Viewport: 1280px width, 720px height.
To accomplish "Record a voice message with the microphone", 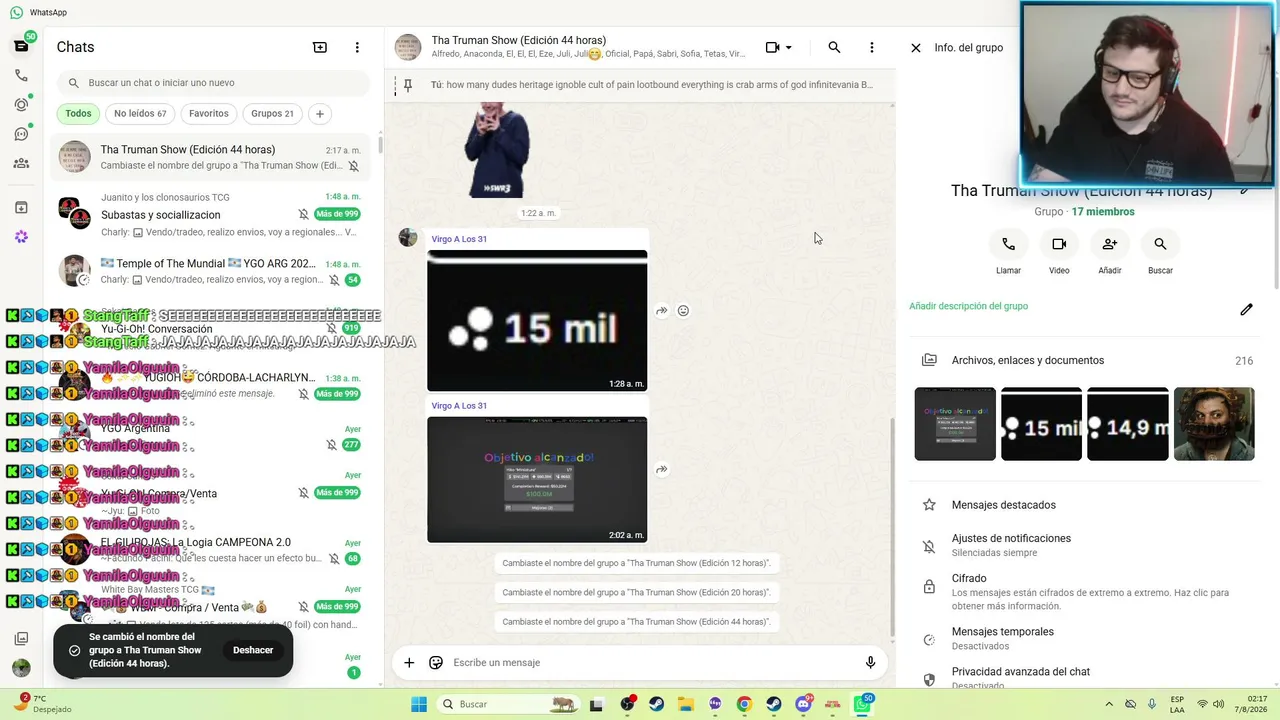I will 870,662.
